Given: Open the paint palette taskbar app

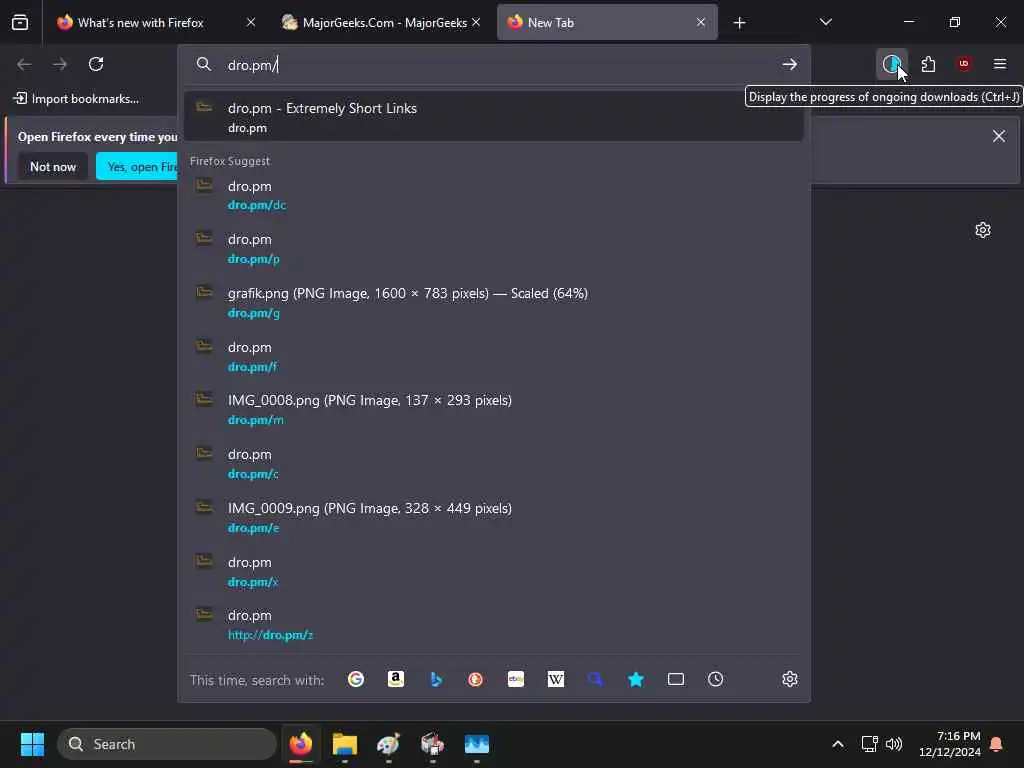Looking at the screenshot, I should pos(389,744).
